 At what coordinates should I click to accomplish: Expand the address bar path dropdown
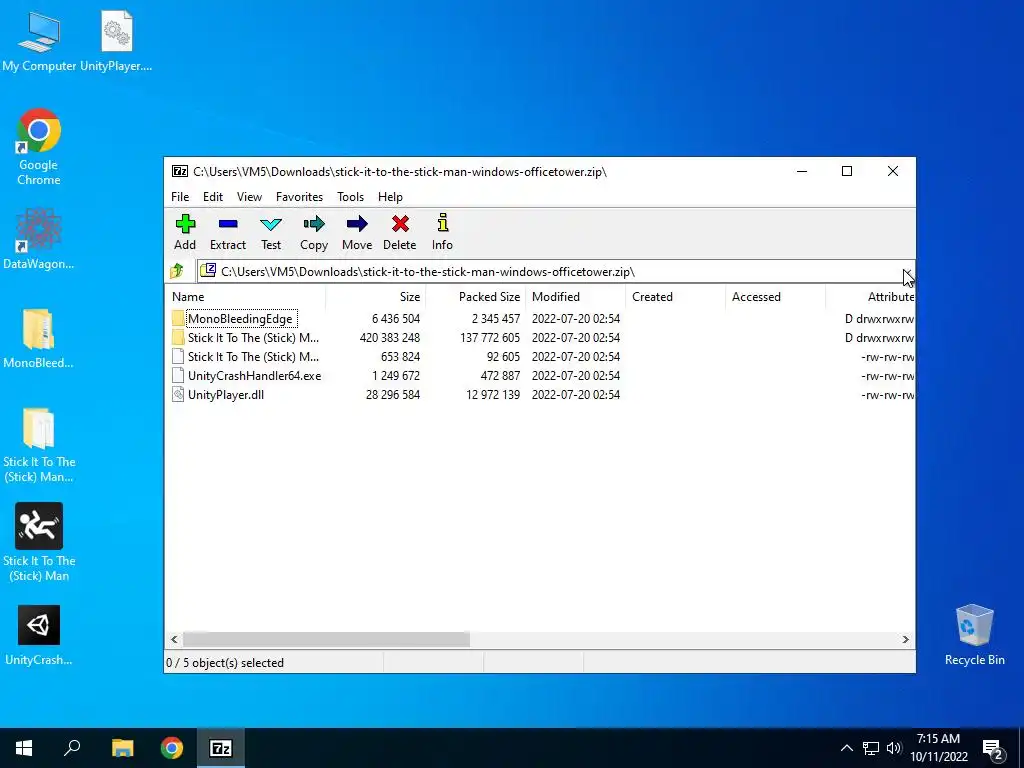[x=908, y=272]
